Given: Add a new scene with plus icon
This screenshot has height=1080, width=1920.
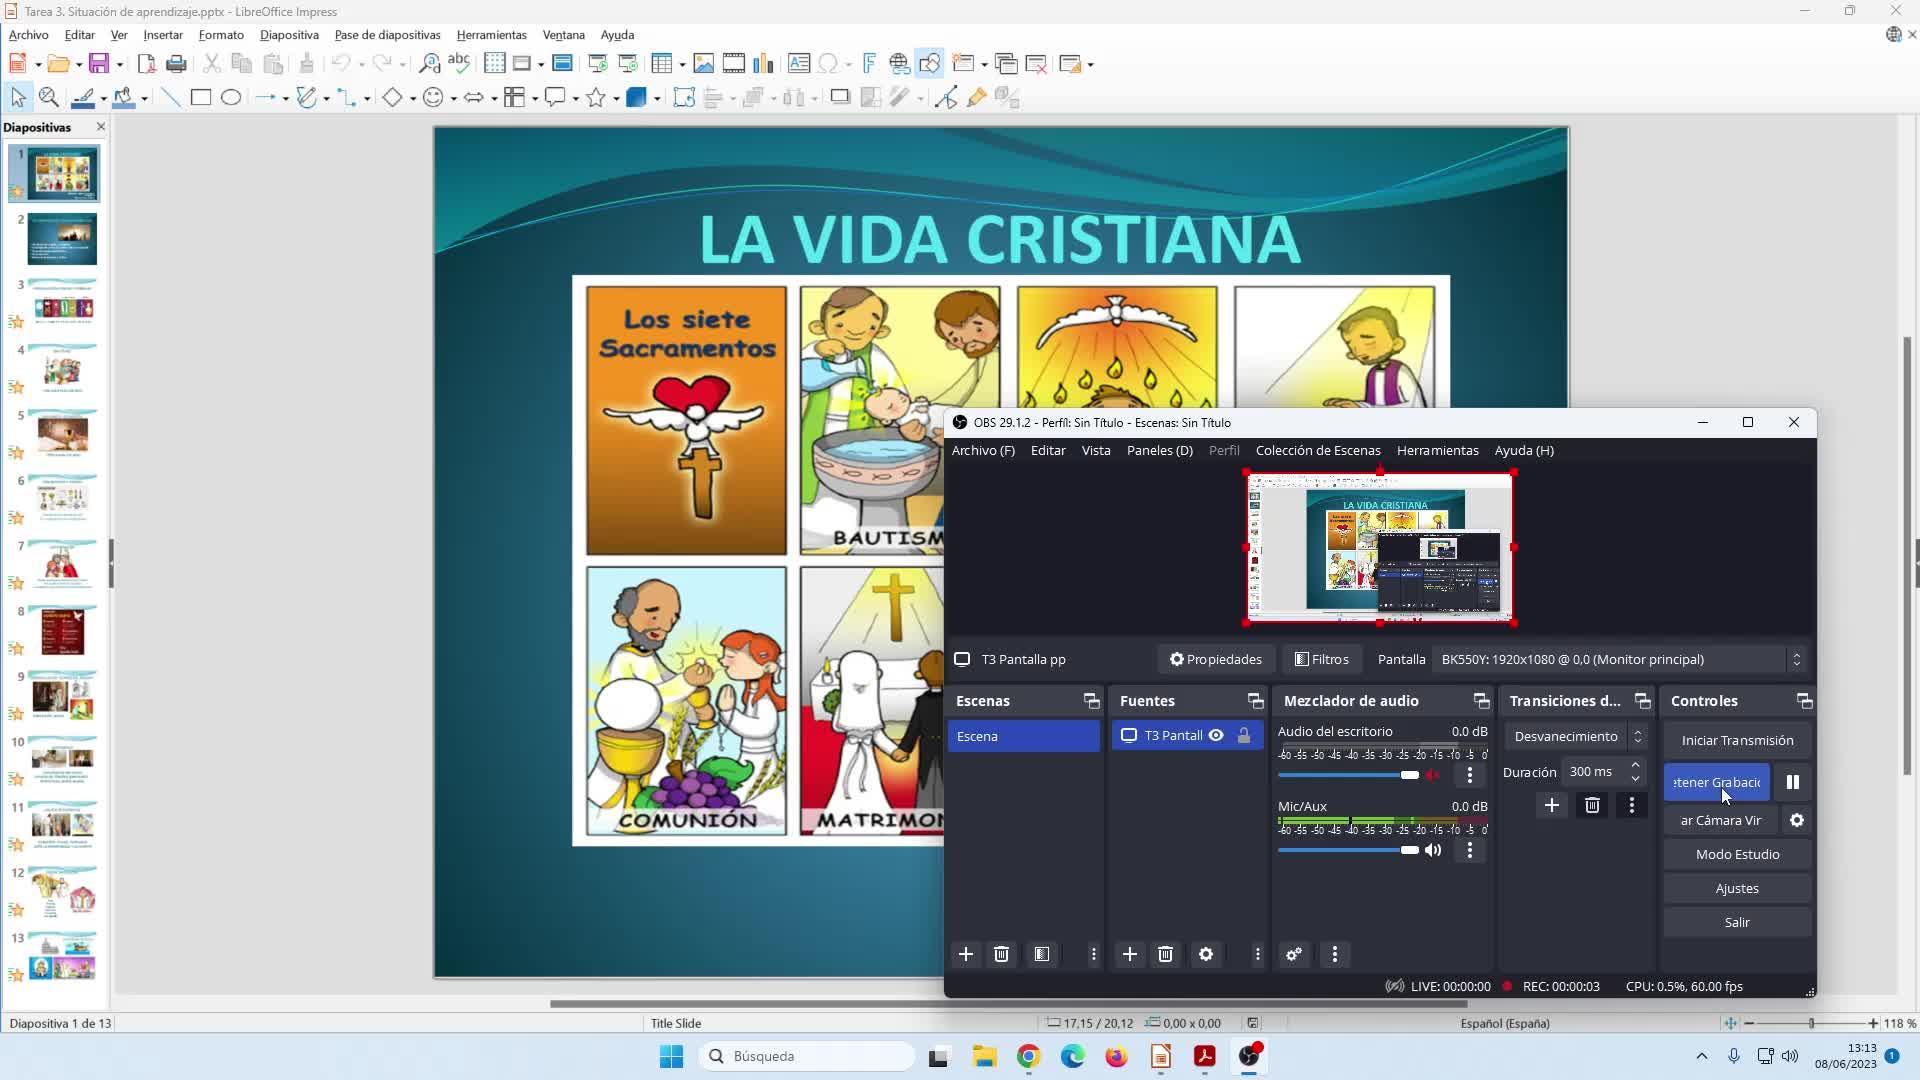Looking at the screenshot, I should point(965,954).
